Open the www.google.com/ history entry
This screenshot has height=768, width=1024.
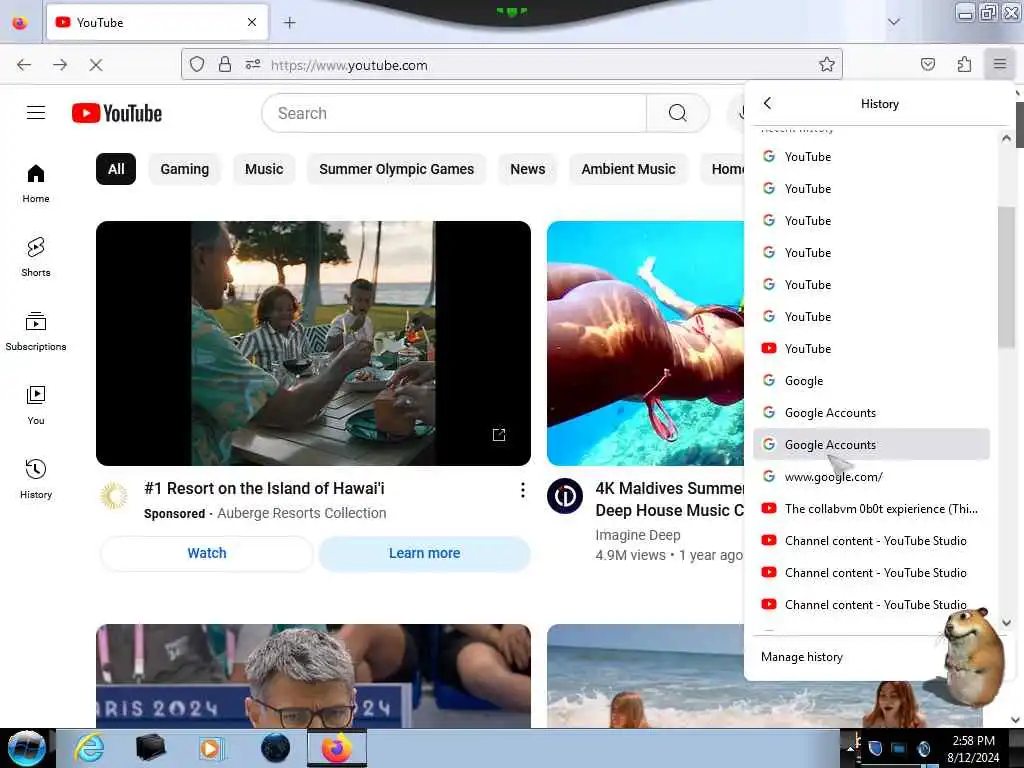coord(872,477)
